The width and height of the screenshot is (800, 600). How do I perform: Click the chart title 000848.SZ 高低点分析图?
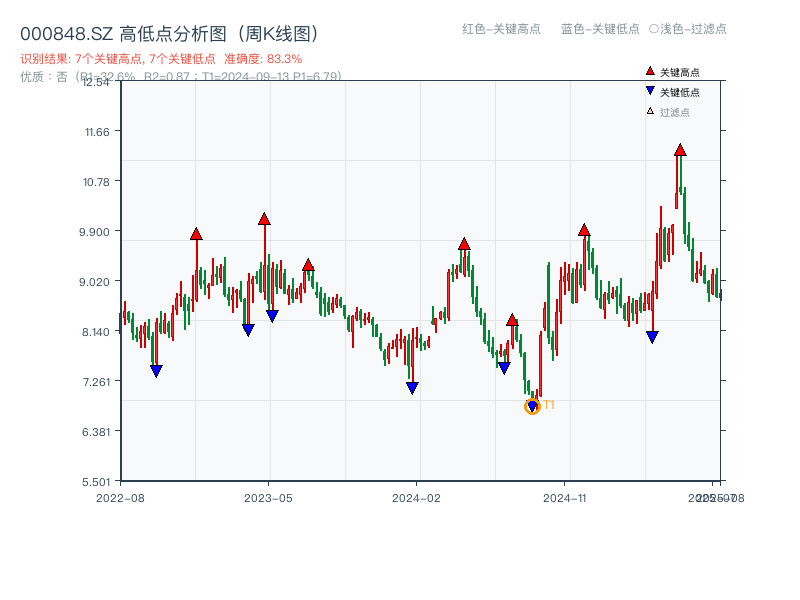point(171,34)
